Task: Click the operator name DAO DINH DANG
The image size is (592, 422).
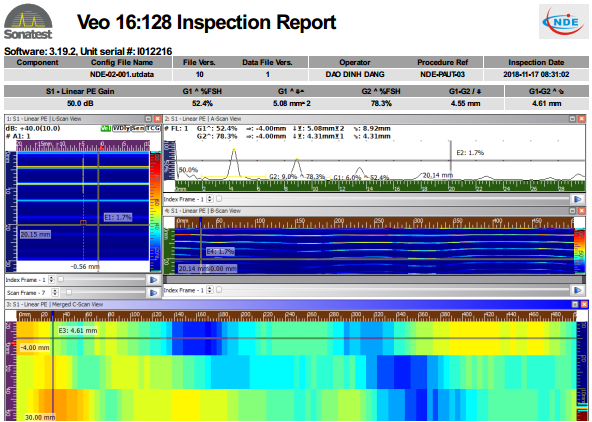Action: pos(355,74)
